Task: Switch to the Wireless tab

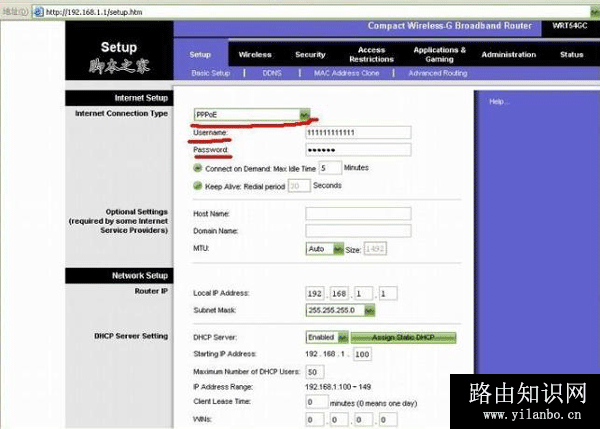Action: (x=255, y=55)
